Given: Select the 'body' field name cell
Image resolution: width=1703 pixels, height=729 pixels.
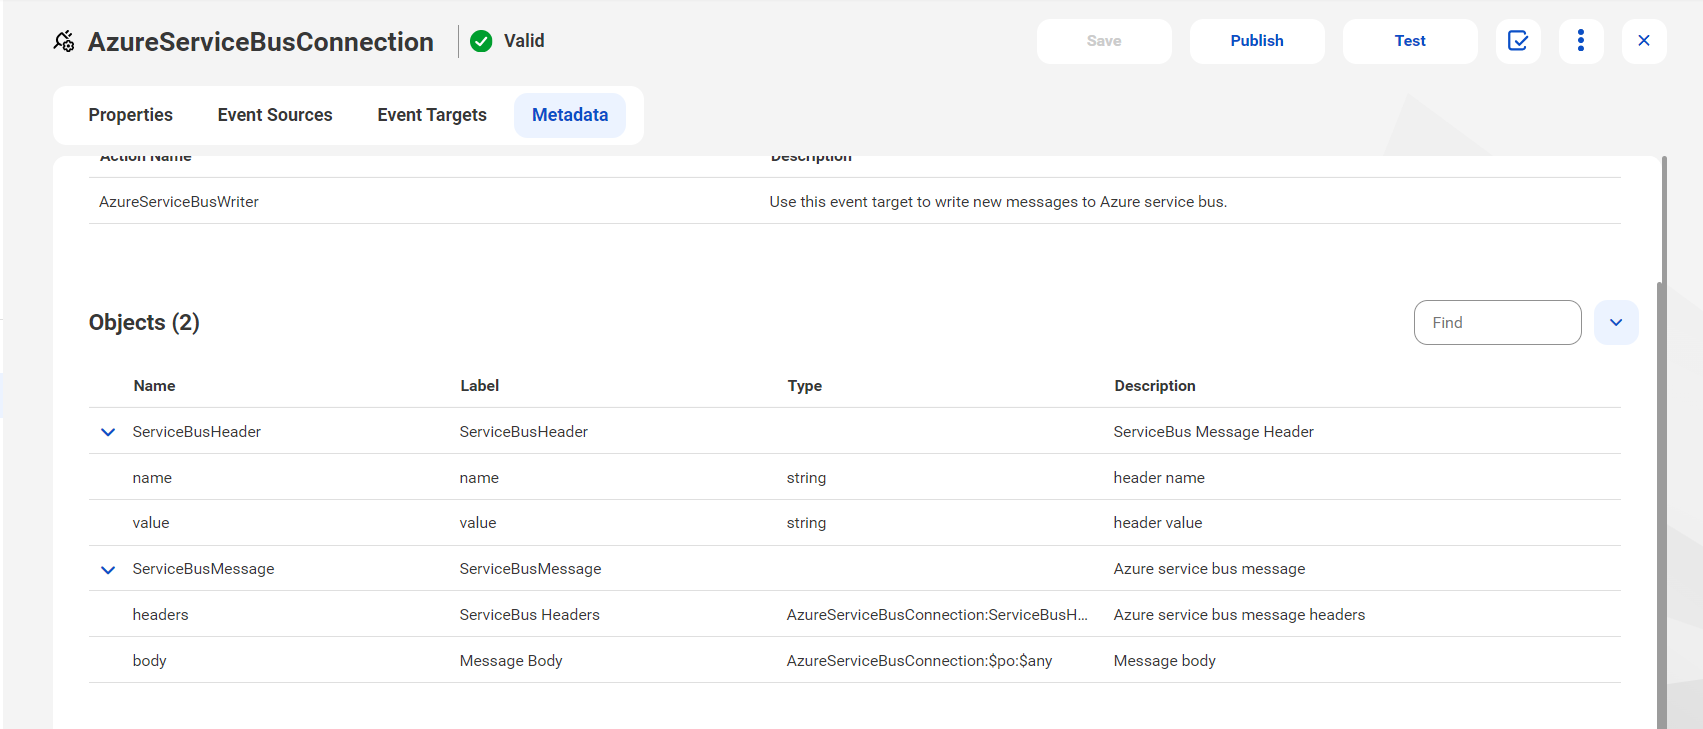Looking at the screenshot, I should coord(150,661).
